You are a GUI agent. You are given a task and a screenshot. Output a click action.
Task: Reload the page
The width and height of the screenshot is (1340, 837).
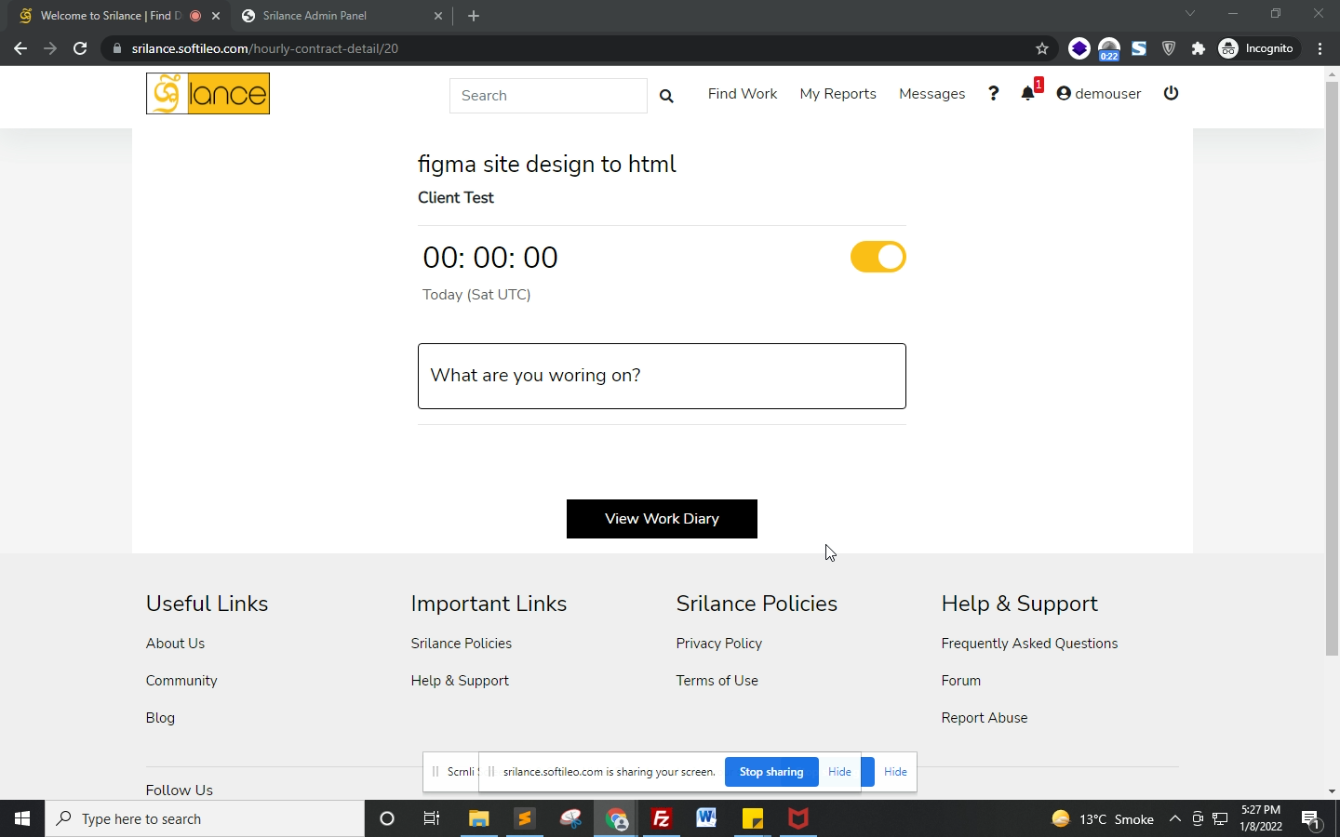[80, 48]
